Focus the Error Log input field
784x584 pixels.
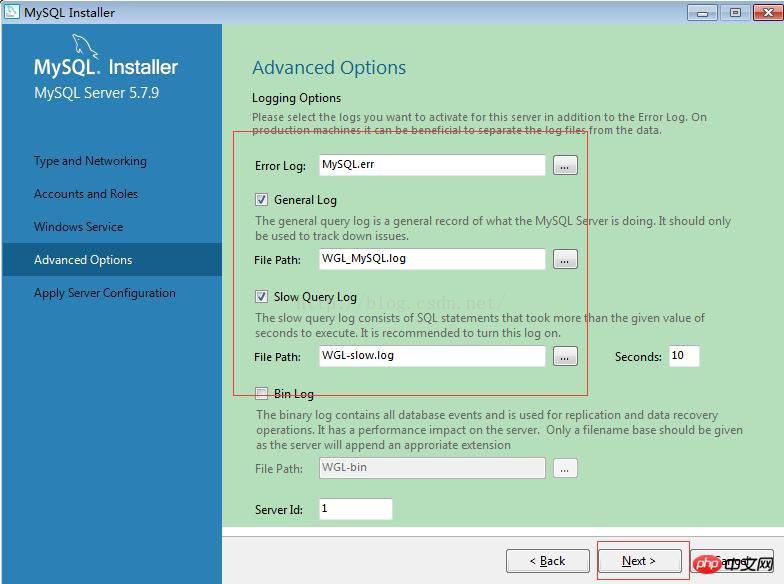[432, 164]
